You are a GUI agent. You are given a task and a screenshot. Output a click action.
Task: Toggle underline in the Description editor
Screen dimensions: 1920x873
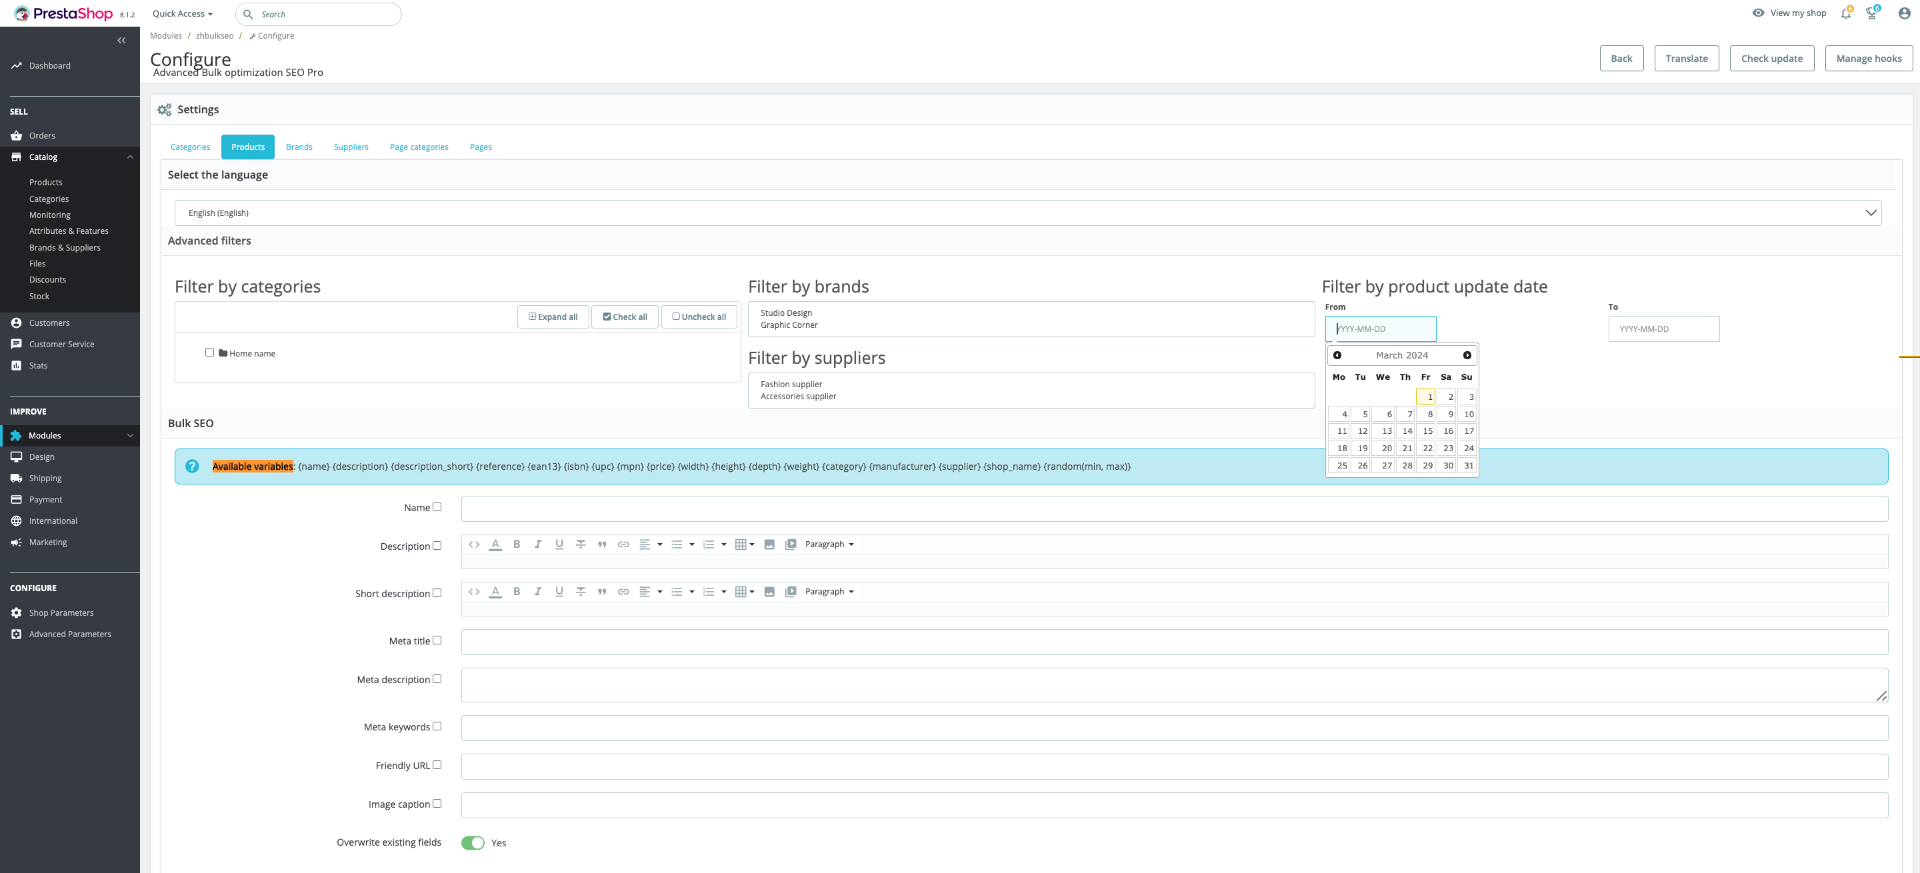point(559,545)
